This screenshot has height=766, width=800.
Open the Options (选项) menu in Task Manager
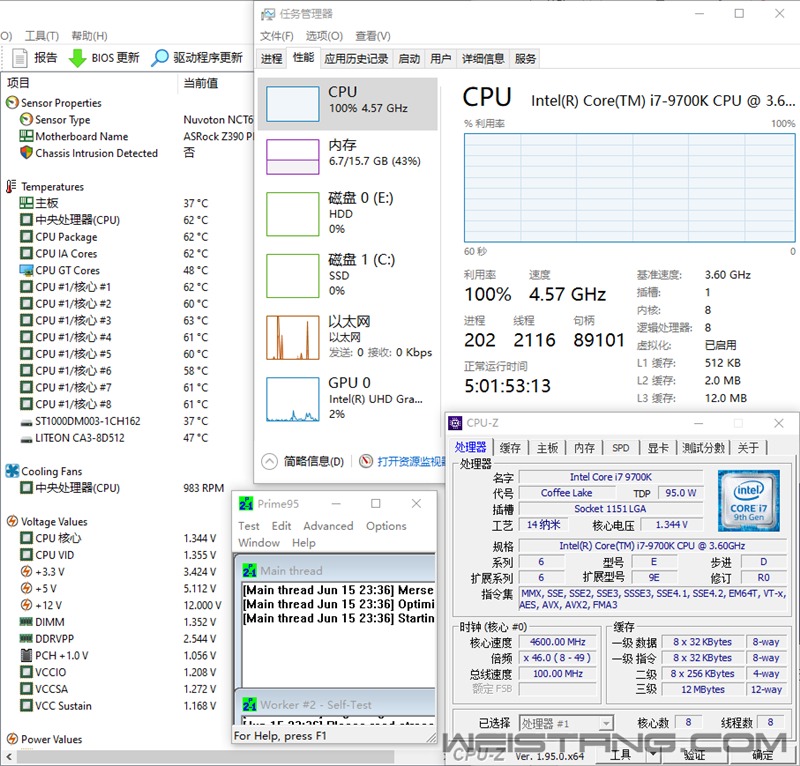324,36
